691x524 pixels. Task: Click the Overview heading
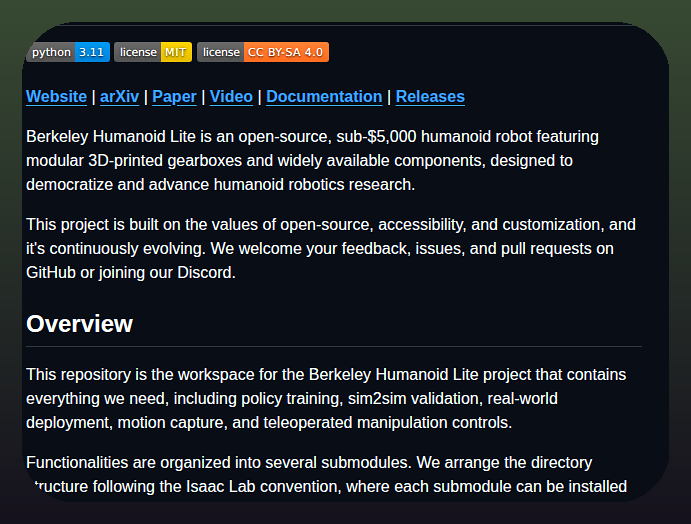(x=79, y=324)
